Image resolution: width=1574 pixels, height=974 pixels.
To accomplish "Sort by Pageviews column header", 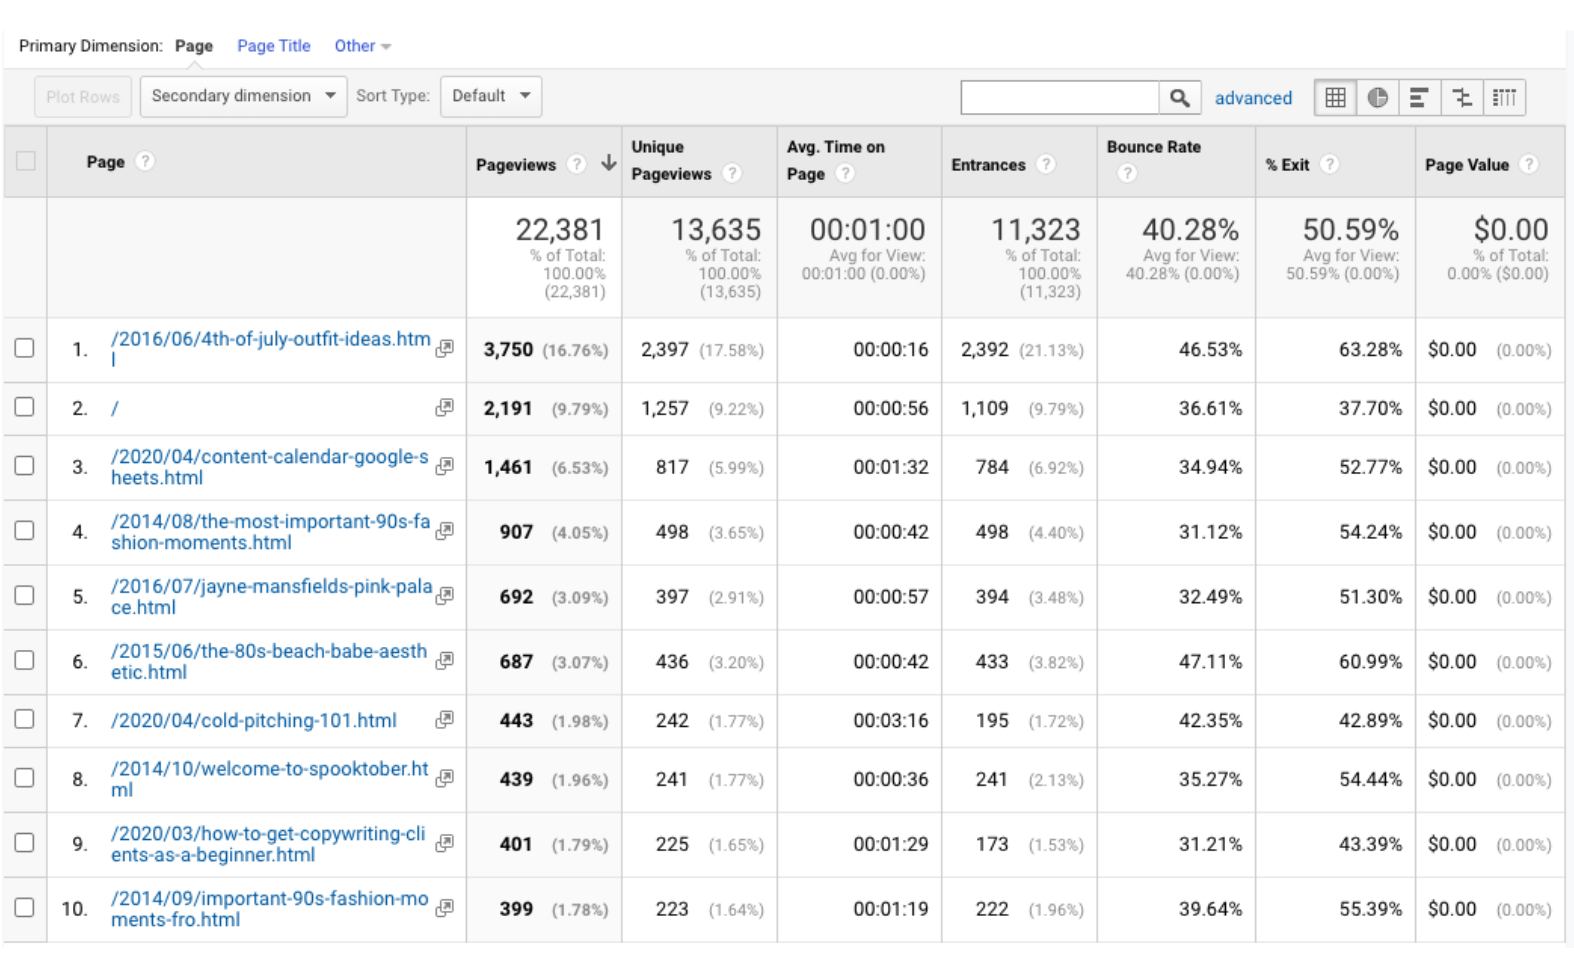I will point(515,165).
